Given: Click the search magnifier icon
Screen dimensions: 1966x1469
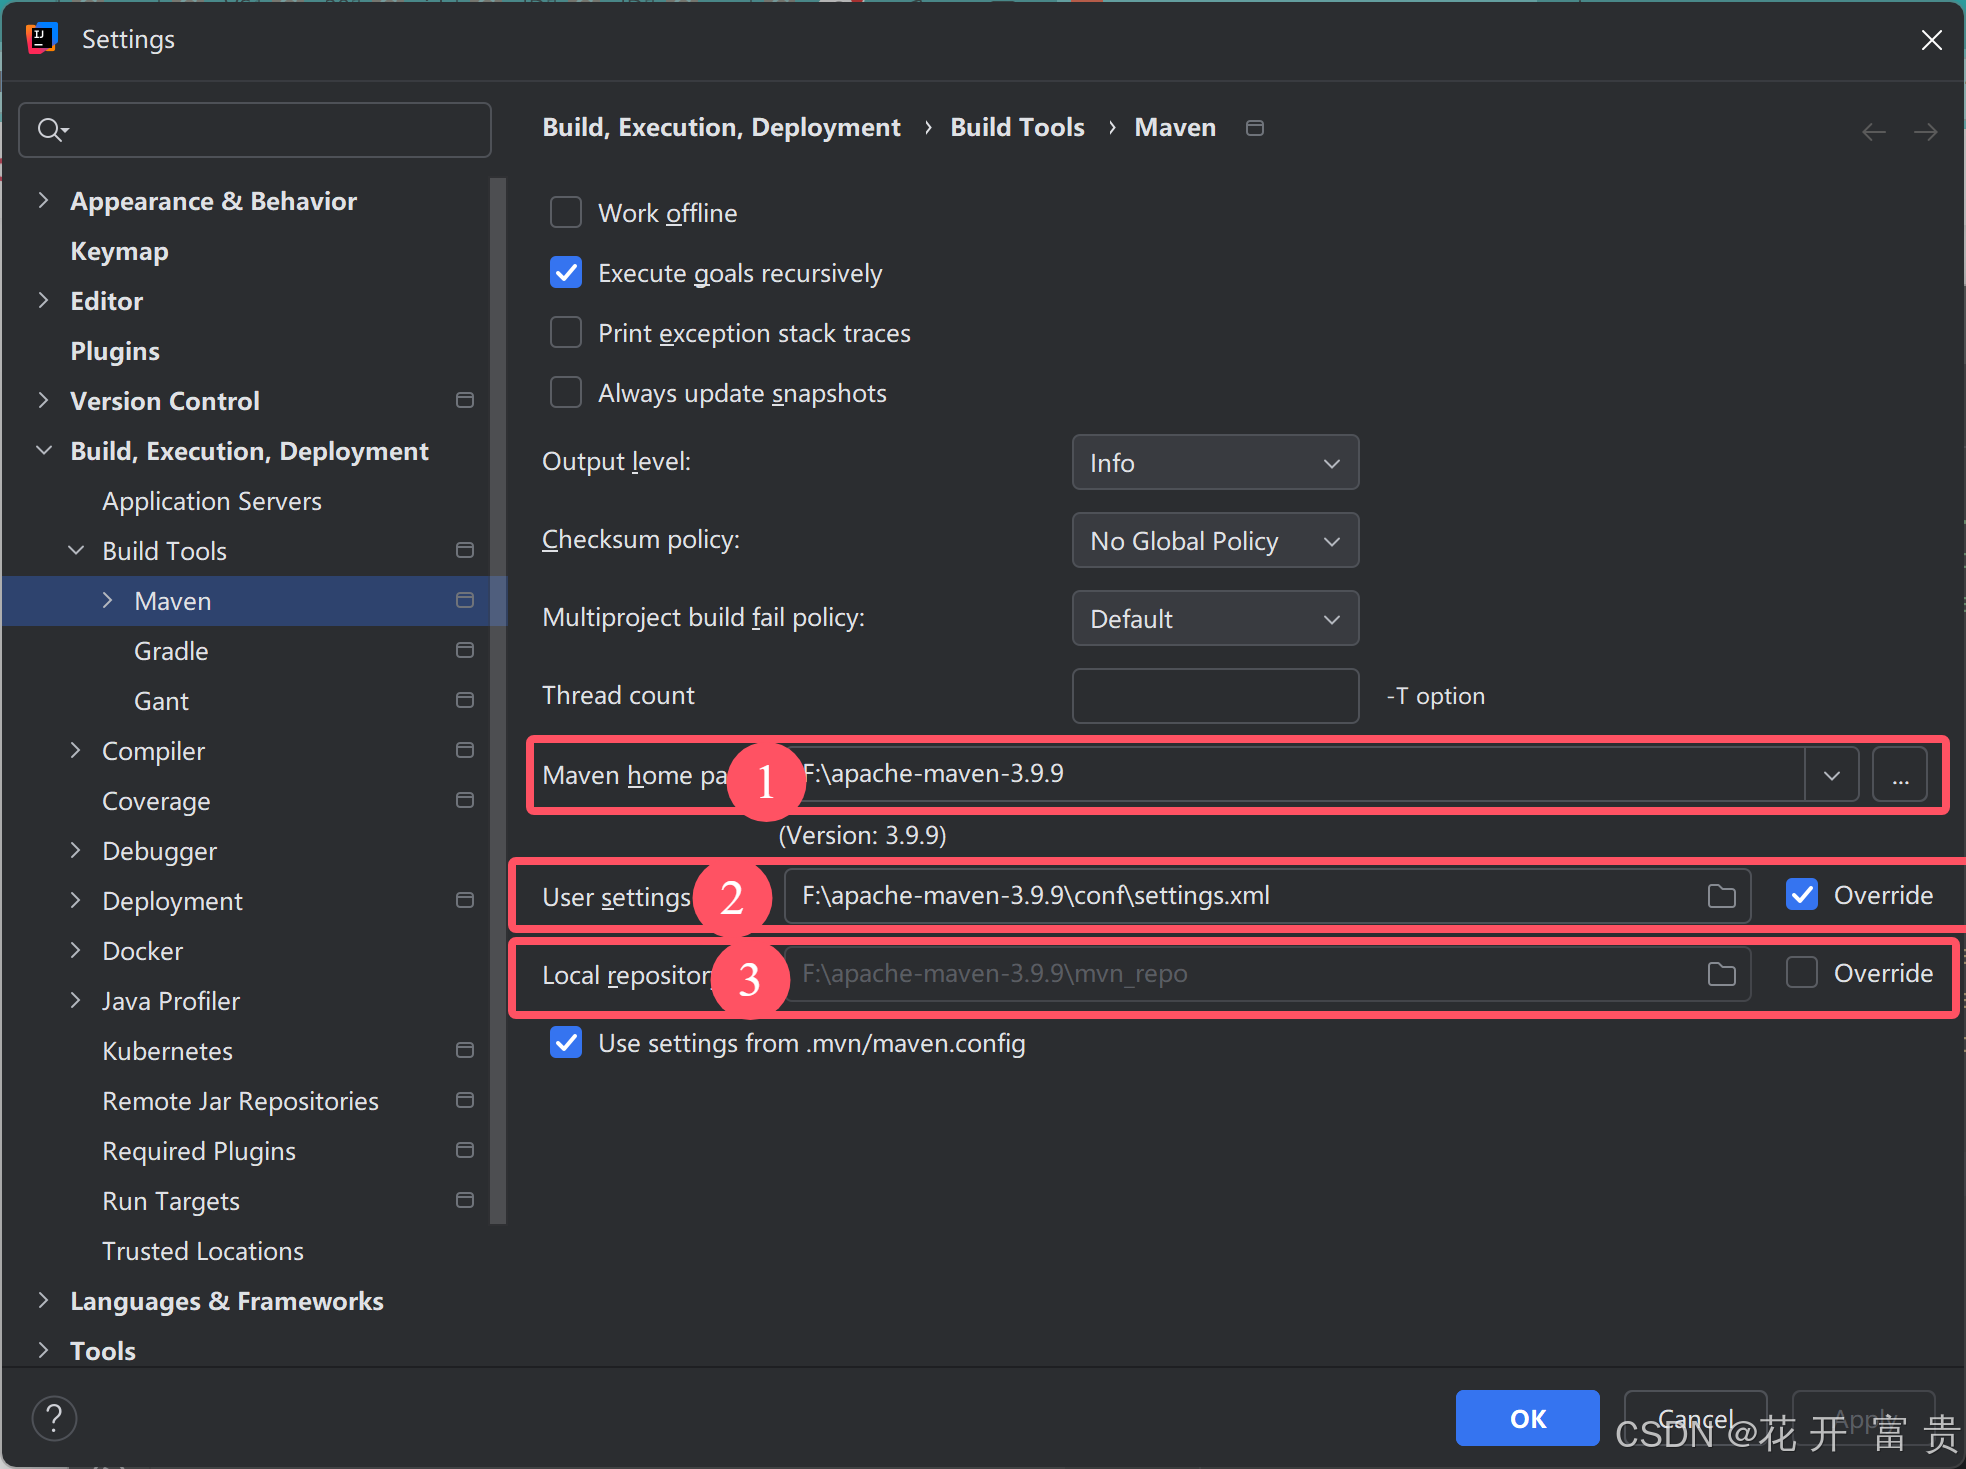Looking at the screenshot, I should [50, 130].
